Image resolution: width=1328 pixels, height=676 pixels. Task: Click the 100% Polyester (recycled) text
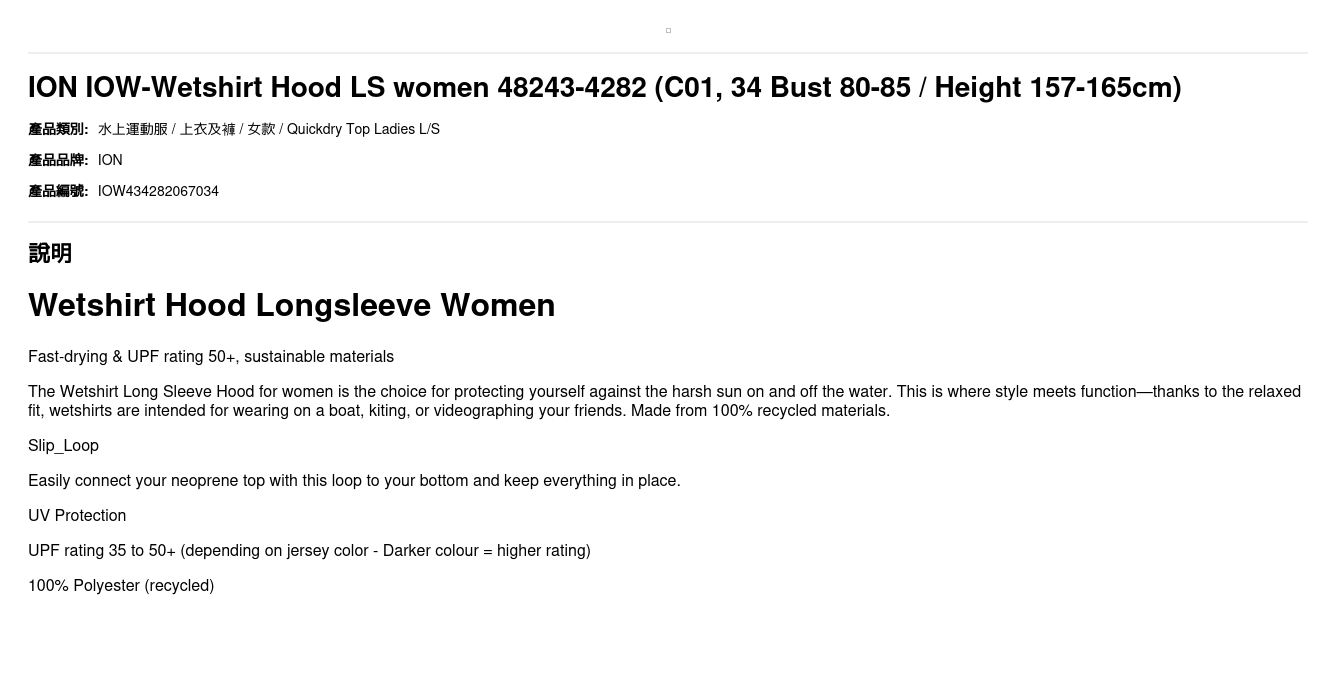pos(121,586)
